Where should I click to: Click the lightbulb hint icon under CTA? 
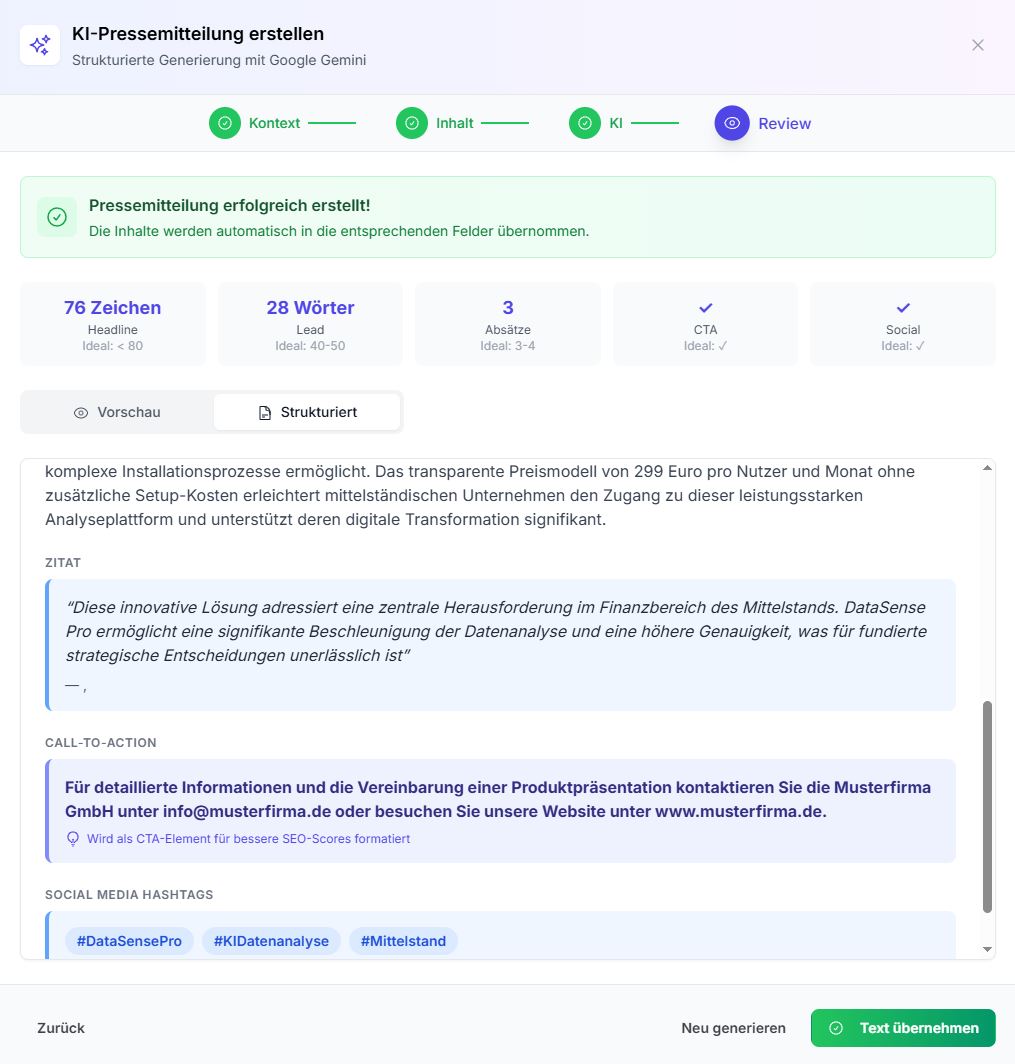point(73,839)
